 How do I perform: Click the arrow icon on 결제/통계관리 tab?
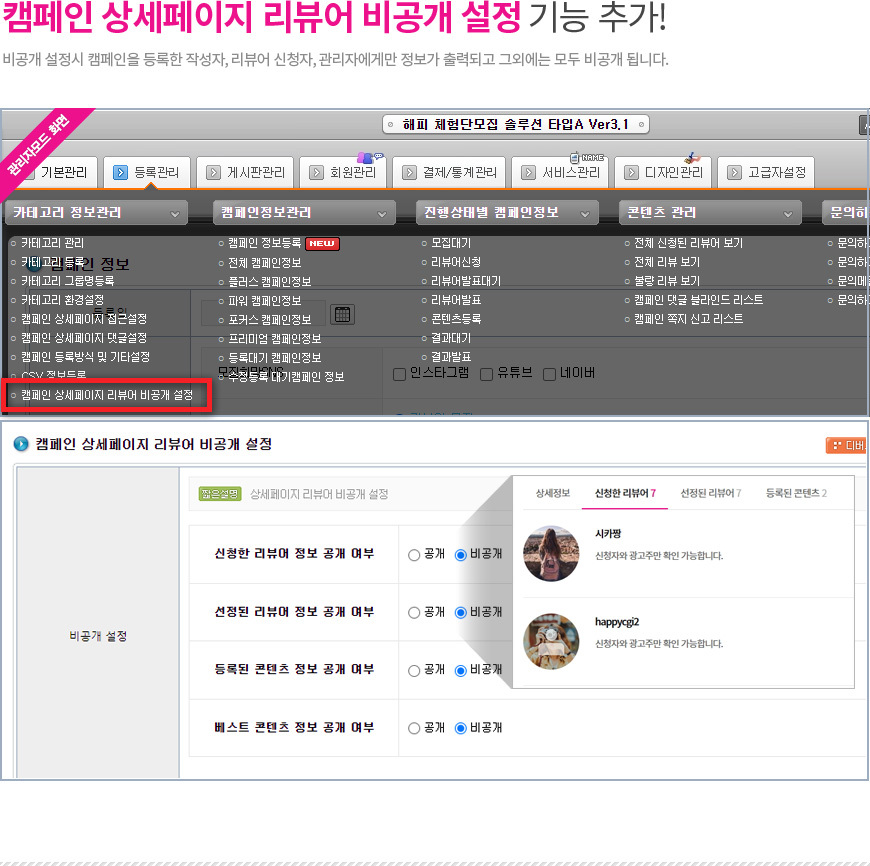point(409,173)
